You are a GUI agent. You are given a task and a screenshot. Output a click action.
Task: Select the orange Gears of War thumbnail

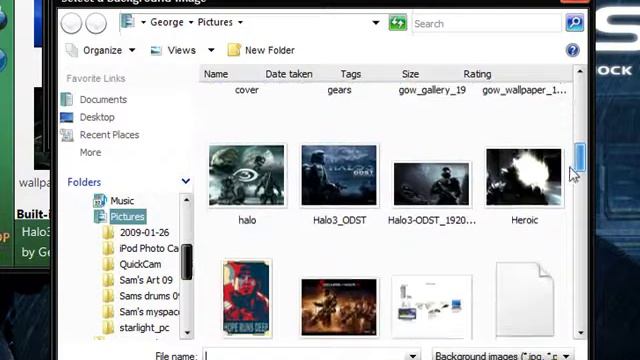[x=339, y=307]
